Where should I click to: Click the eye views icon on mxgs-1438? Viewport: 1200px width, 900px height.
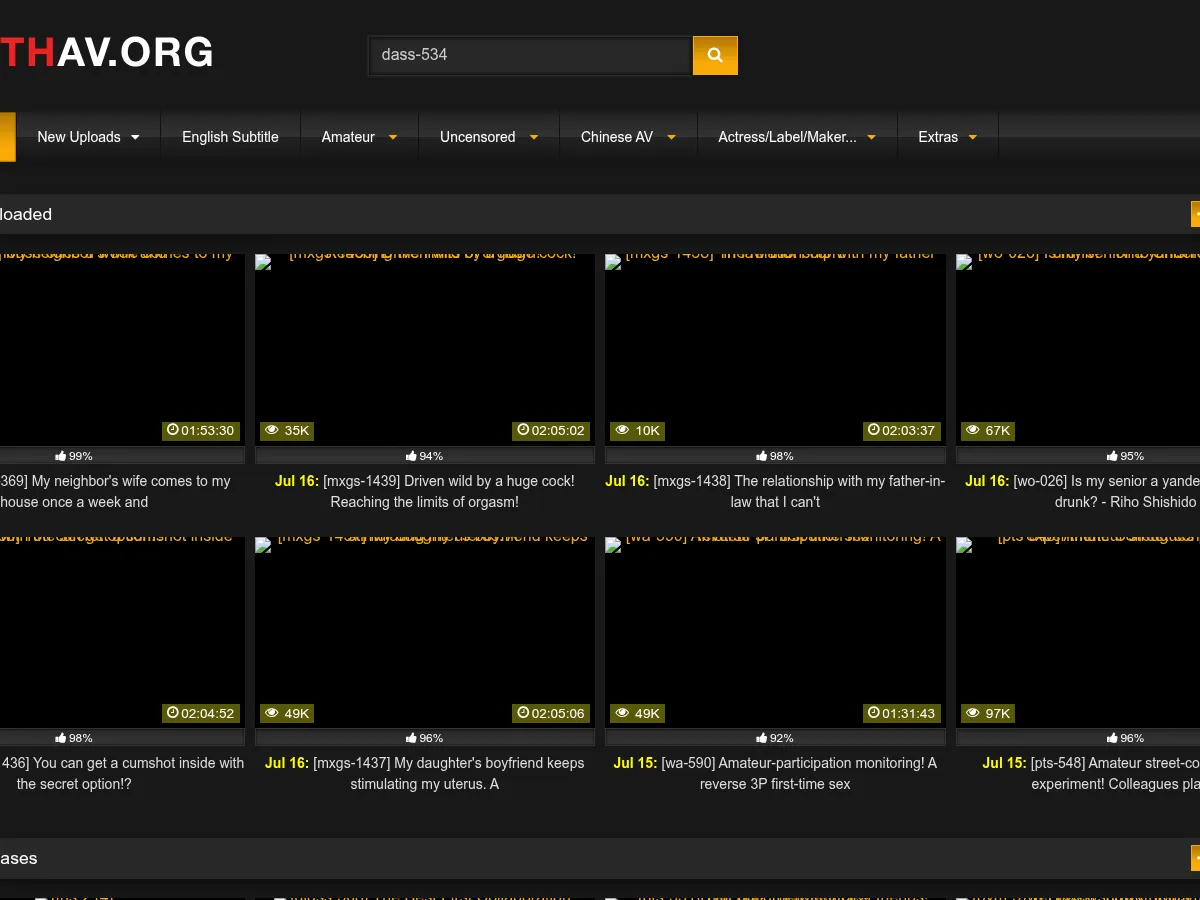tap(622, 430)
